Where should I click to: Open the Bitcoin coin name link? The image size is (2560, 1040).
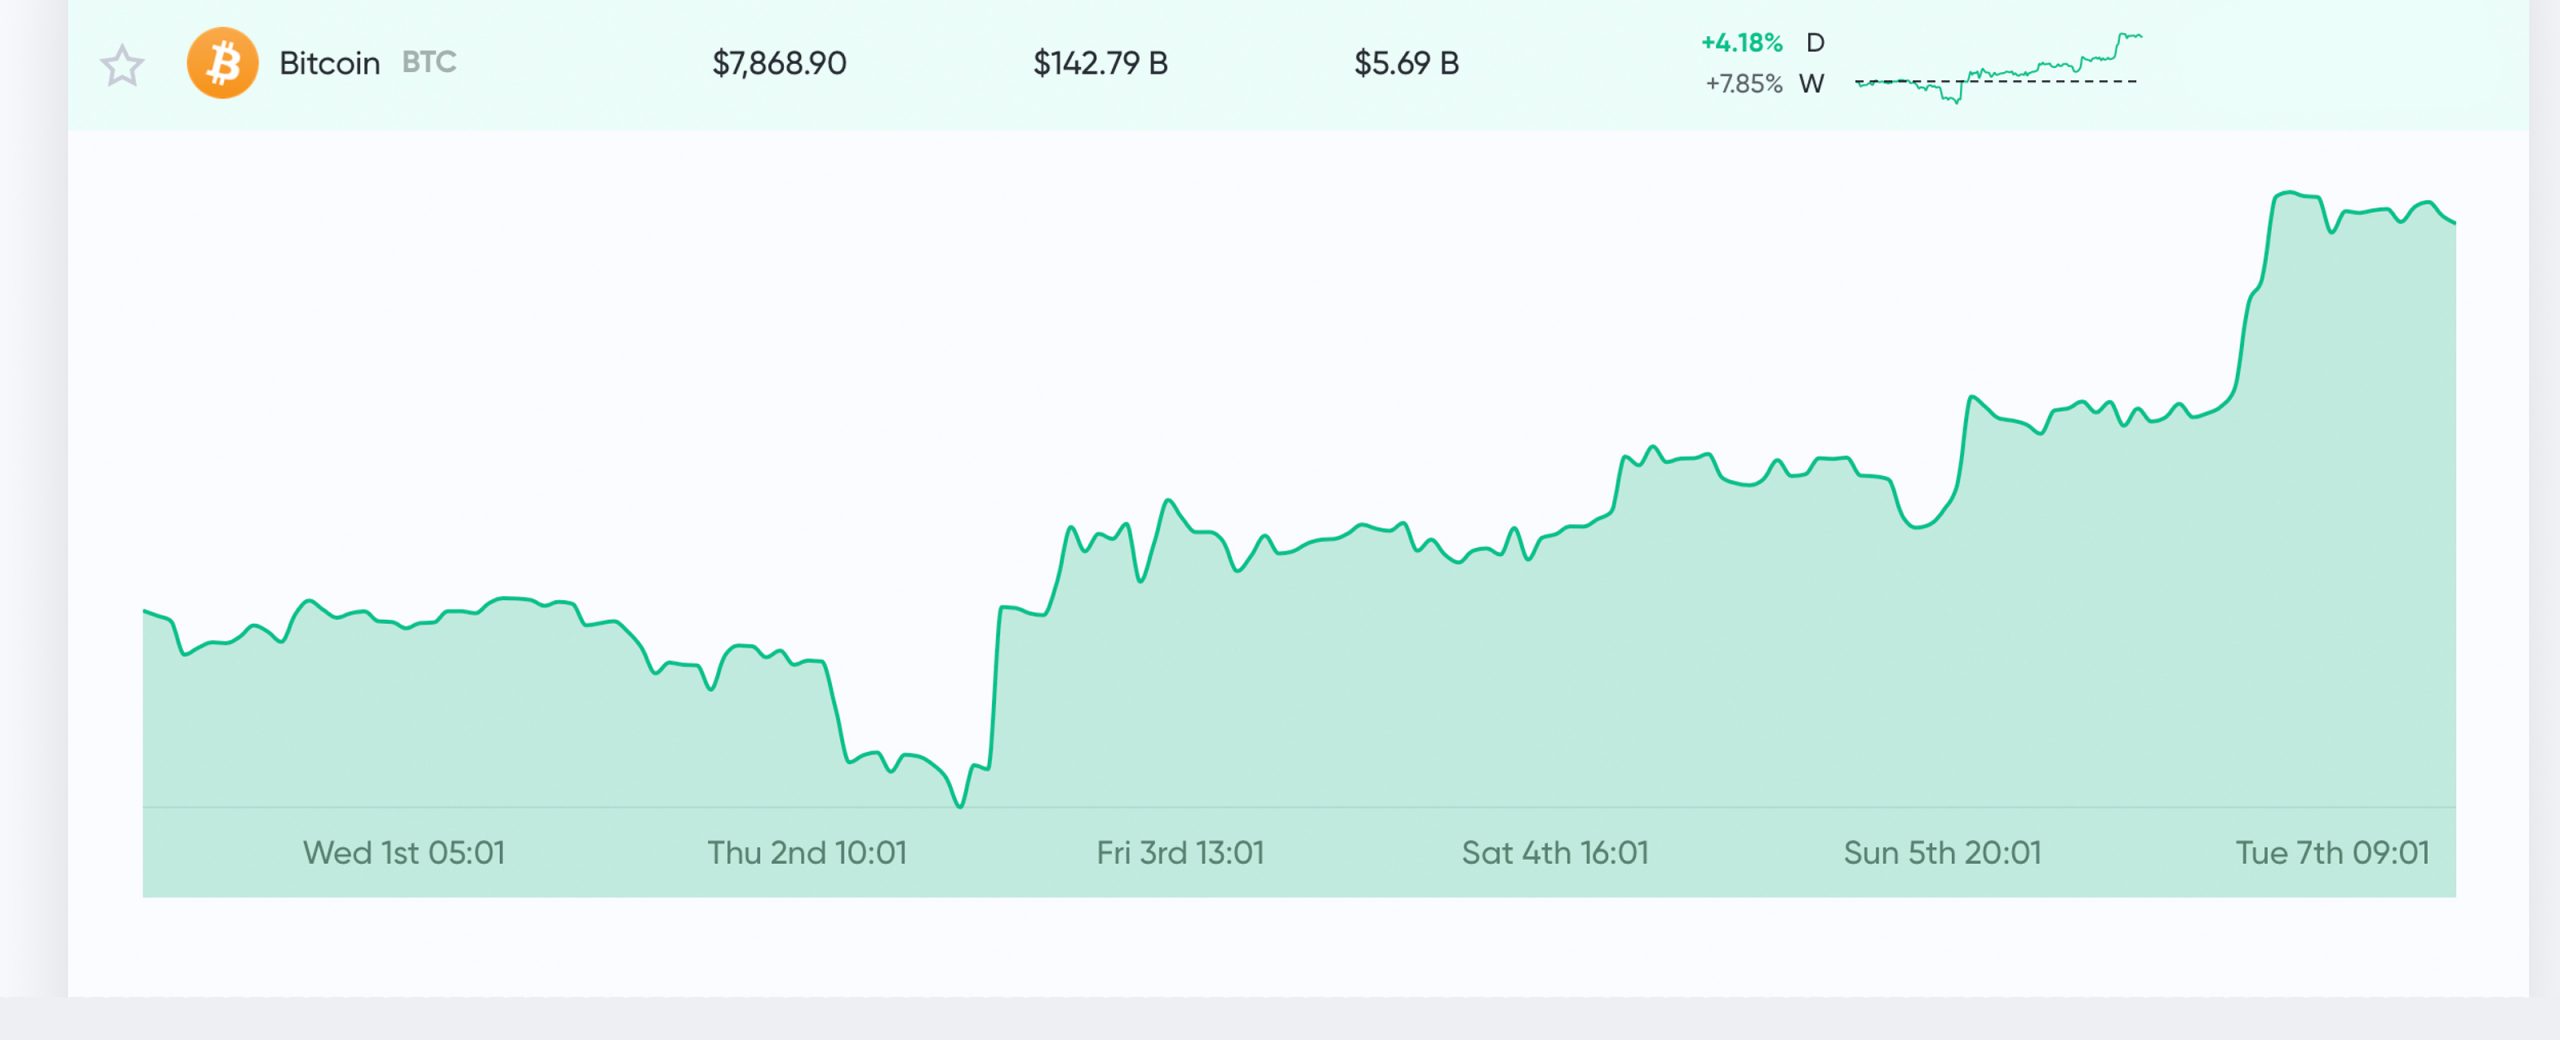click(x=329, y=63)
